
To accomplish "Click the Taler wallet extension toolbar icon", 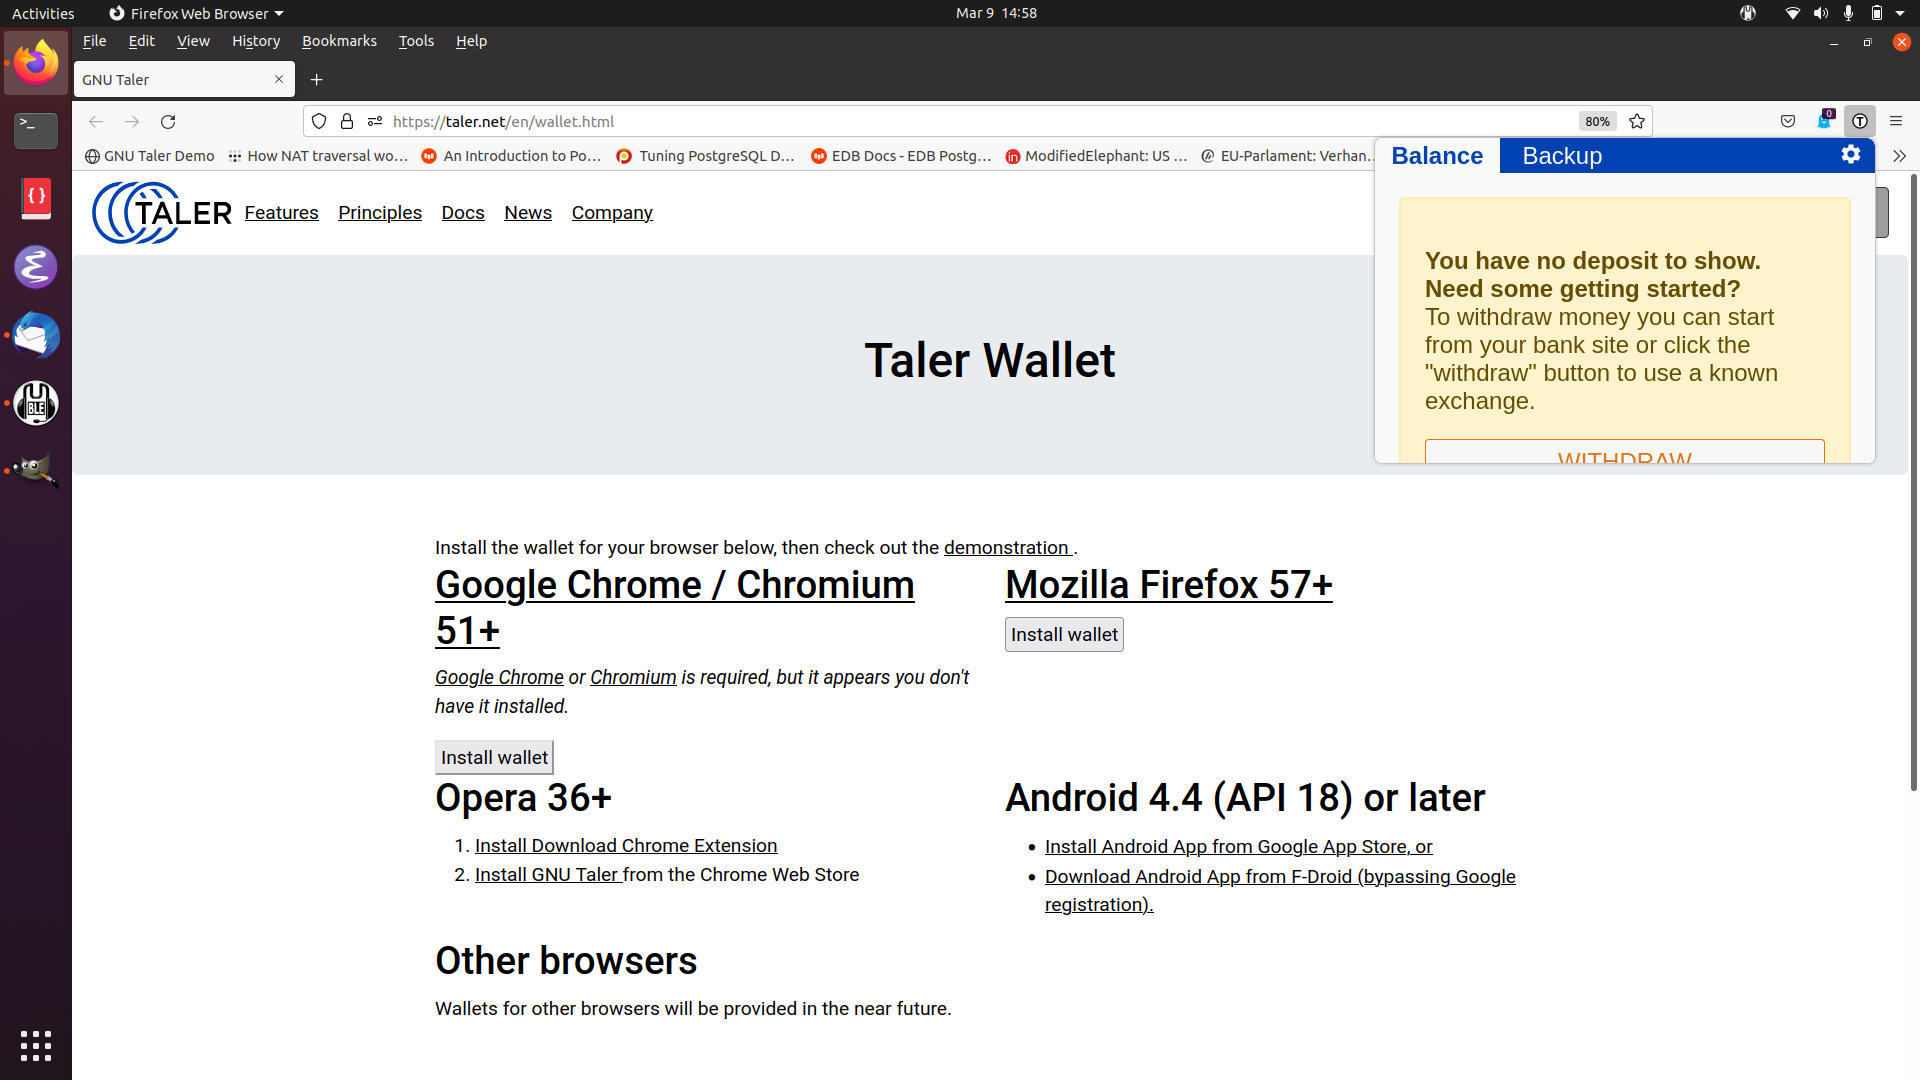I will [1859, 121].
